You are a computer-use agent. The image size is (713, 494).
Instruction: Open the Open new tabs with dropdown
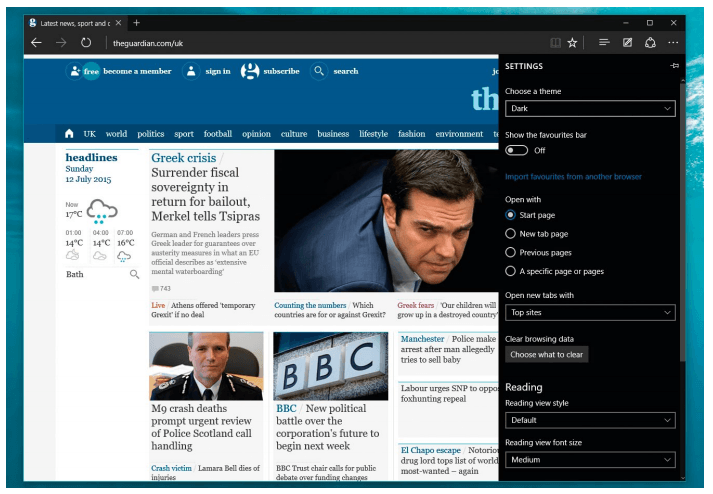click(x=590, y=313)
